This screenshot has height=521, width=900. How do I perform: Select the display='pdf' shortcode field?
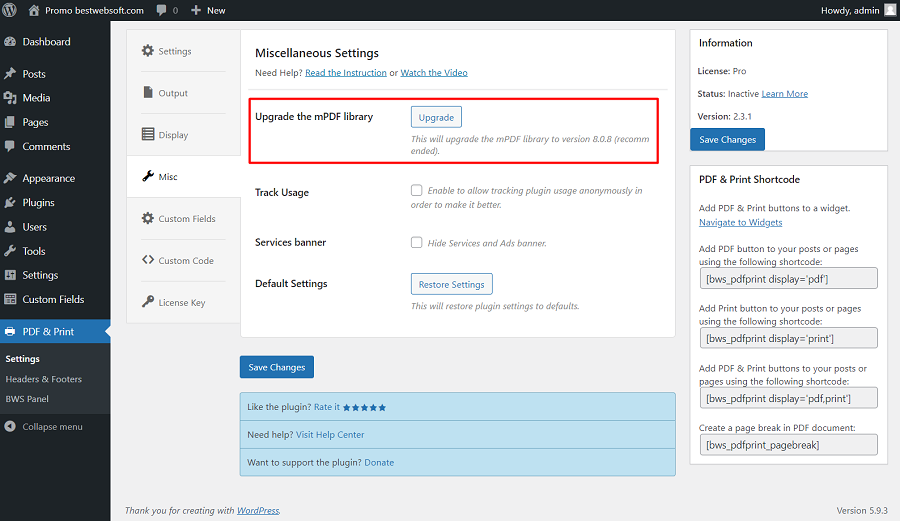(x=789, y=278)
